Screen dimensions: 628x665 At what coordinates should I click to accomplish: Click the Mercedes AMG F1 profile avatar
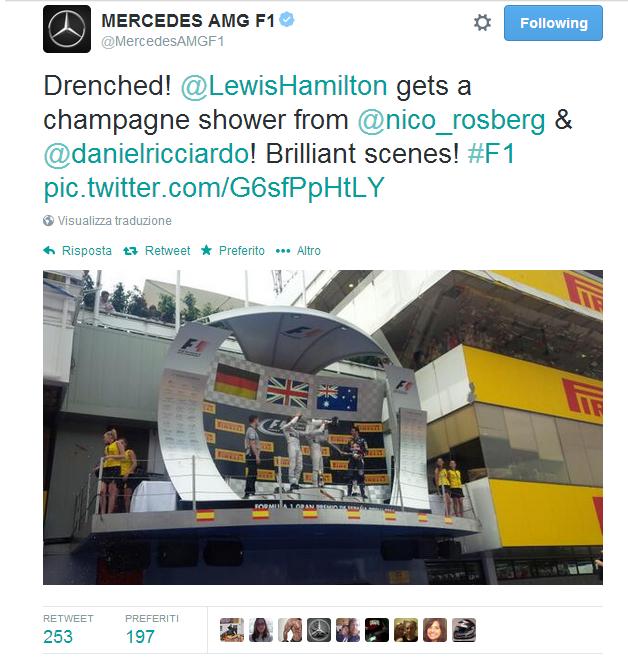(x=67, y=29)
